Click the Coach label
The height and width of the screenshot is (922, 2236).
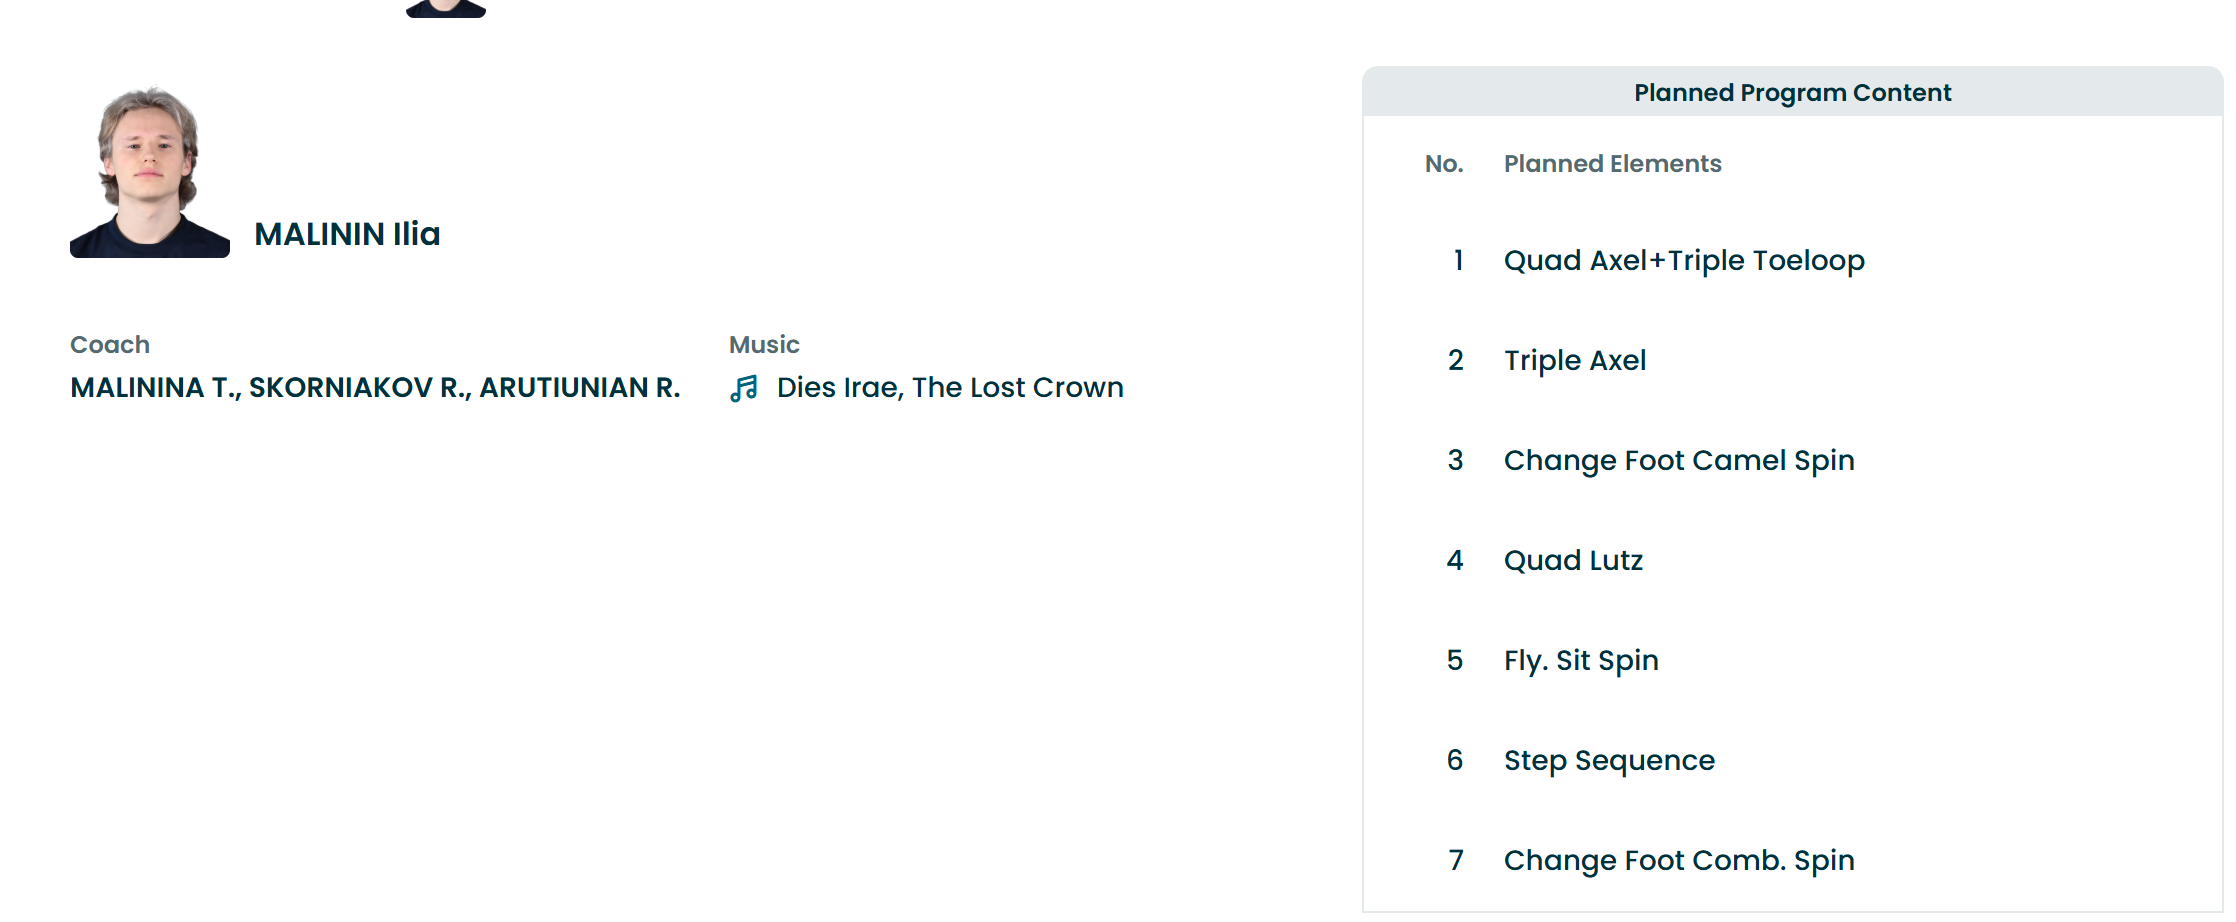110,345
